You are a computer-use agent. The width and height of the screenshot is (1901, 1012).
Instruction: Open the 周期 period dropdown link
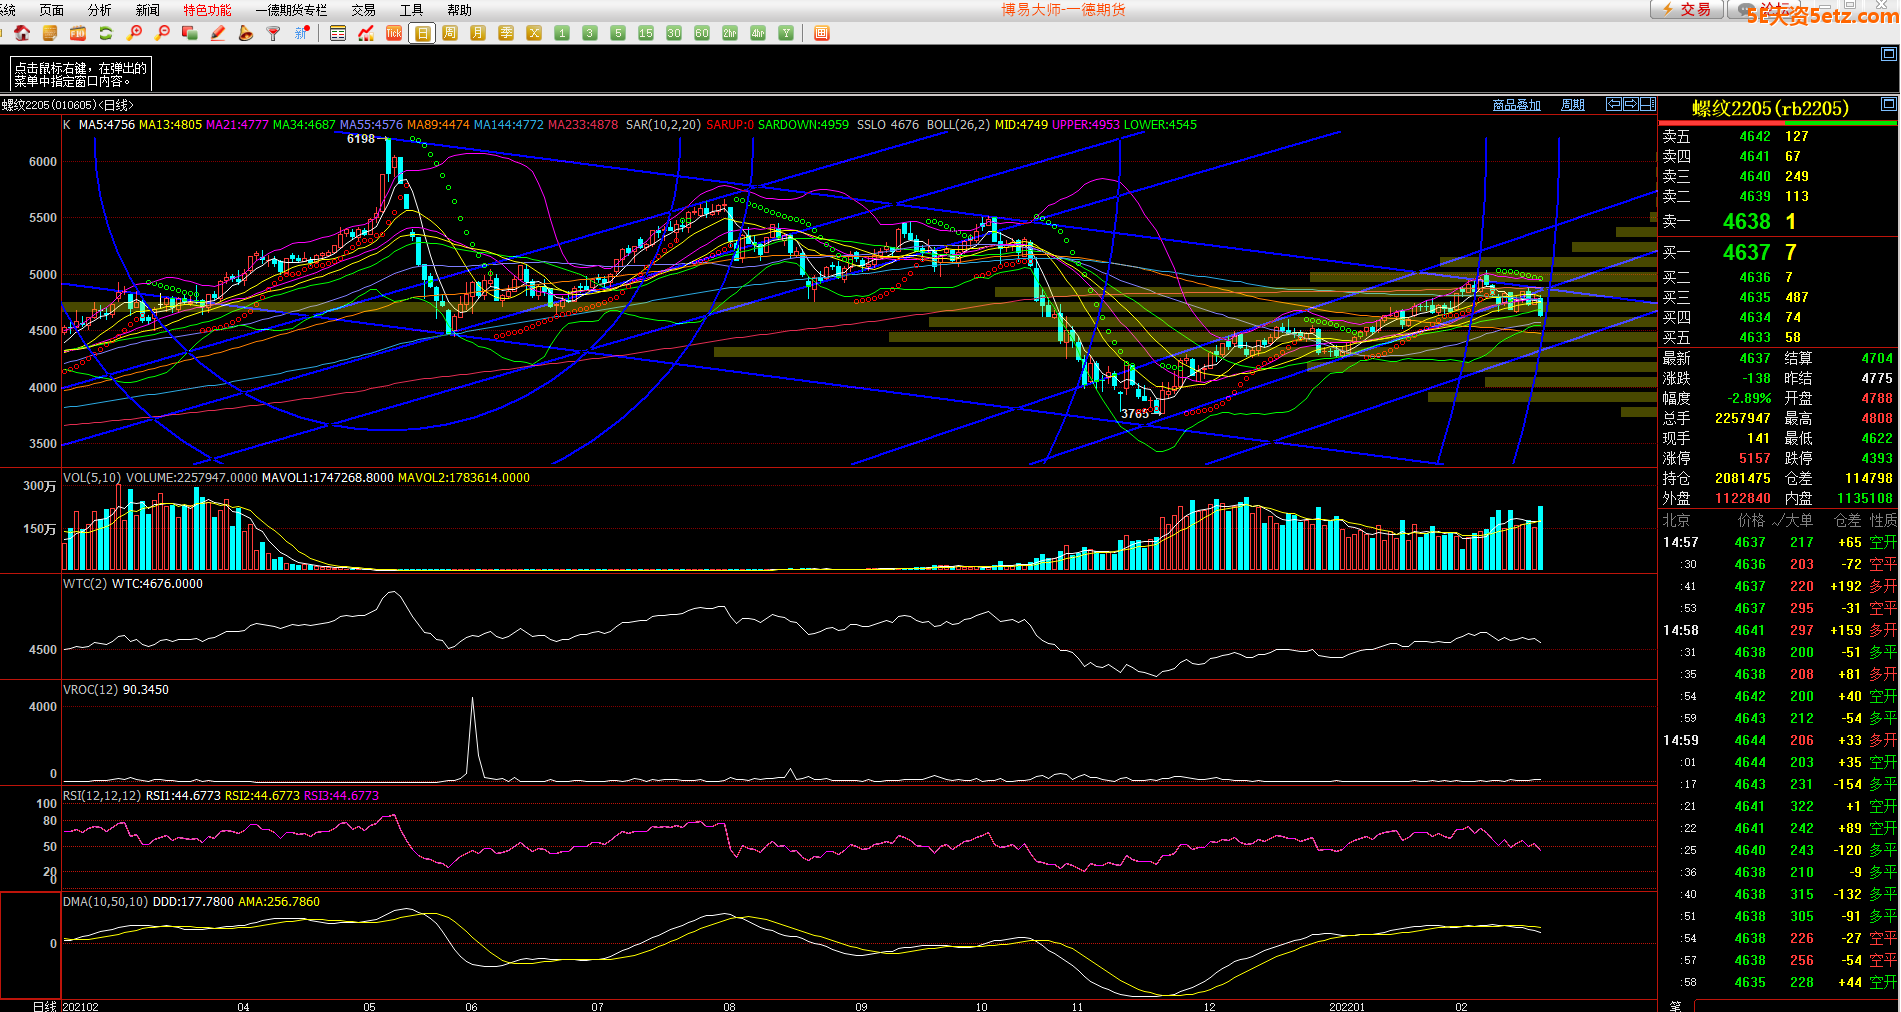1572,105
